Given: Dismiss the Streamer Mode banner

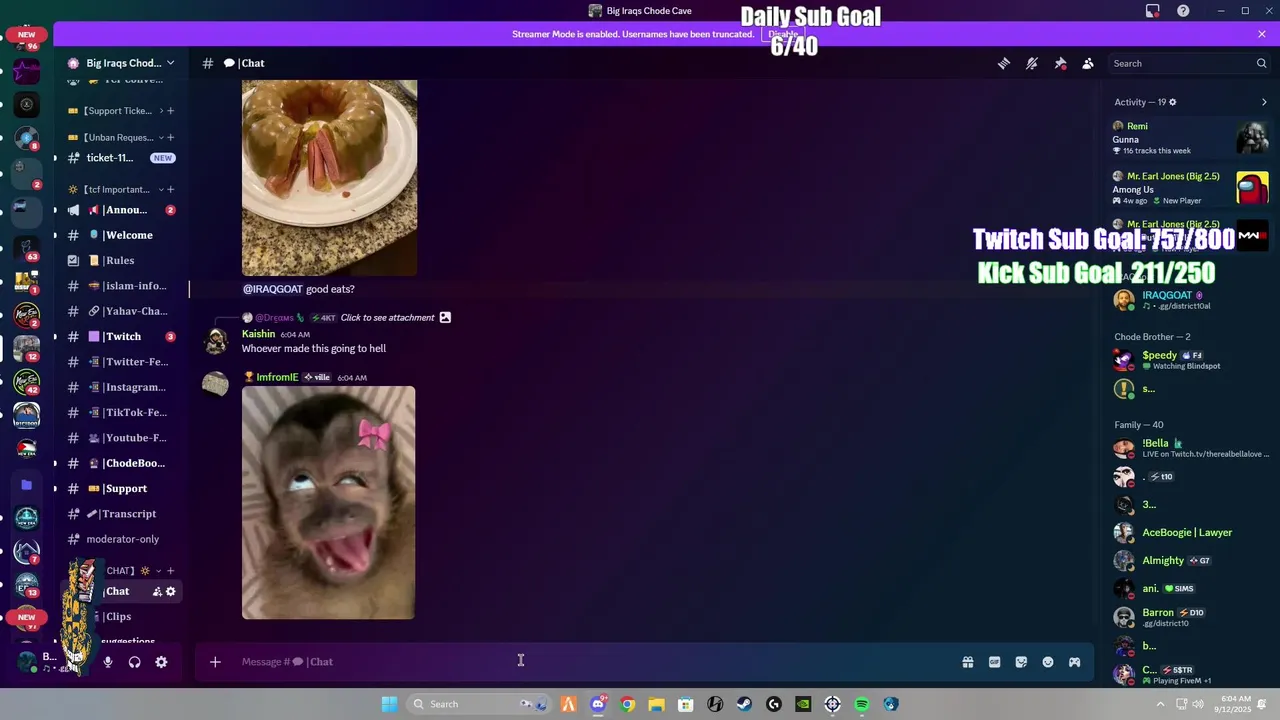Looking at the screenshot, I should coord(1262,34).
